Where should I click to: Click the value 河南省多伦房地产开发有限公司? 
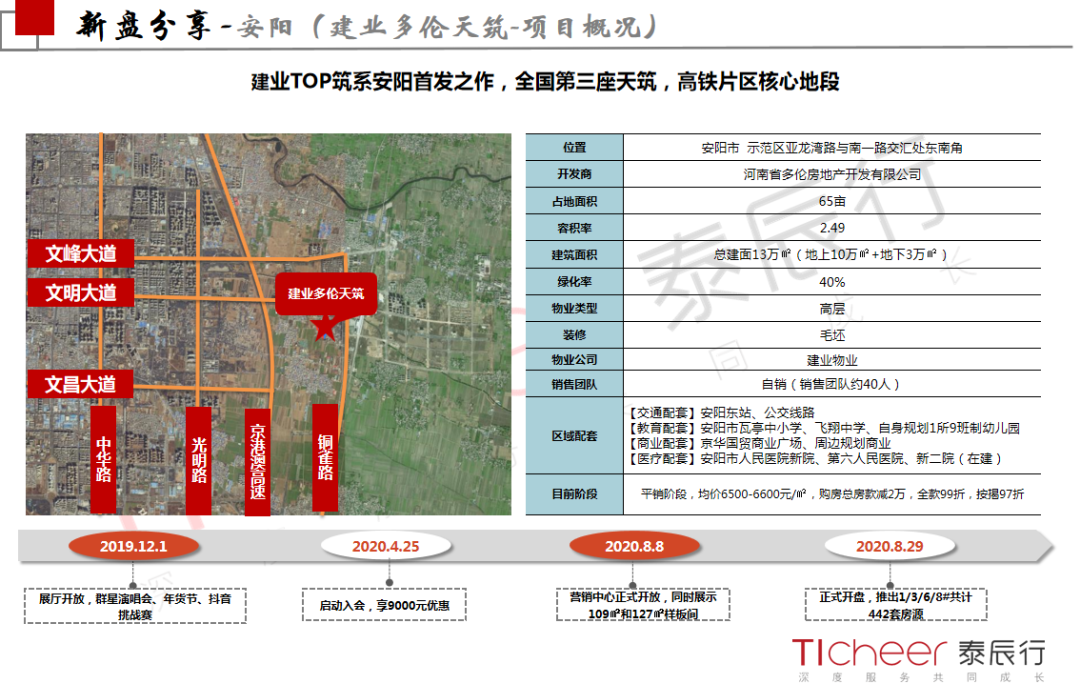(x=832, y=174)
